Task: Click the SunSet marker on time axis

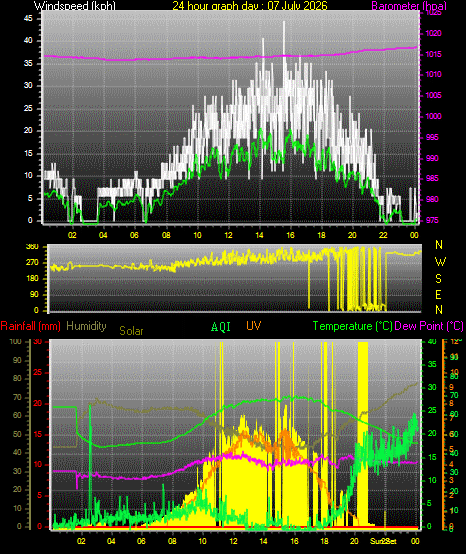Action: tap(383, 541)
